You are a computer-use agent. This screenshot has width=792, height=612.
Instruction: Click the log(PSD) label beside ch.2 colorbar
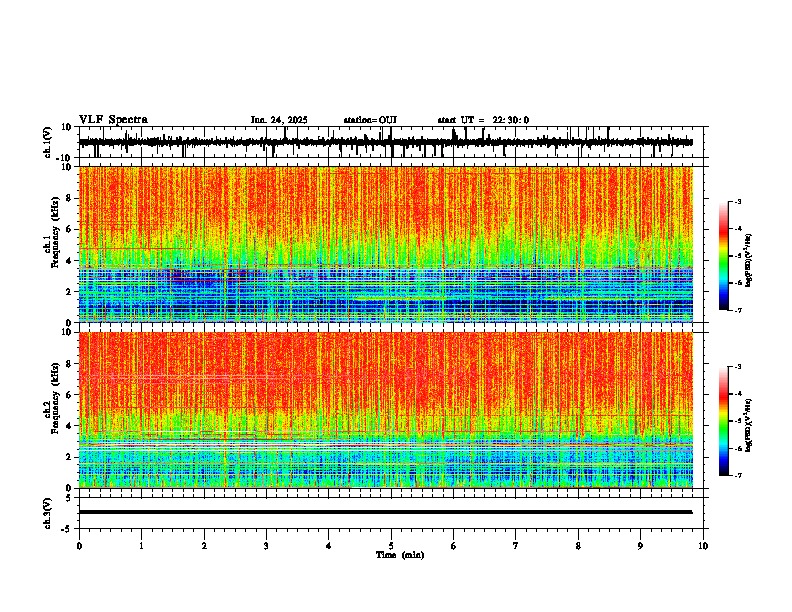click(x=748, y=425)
